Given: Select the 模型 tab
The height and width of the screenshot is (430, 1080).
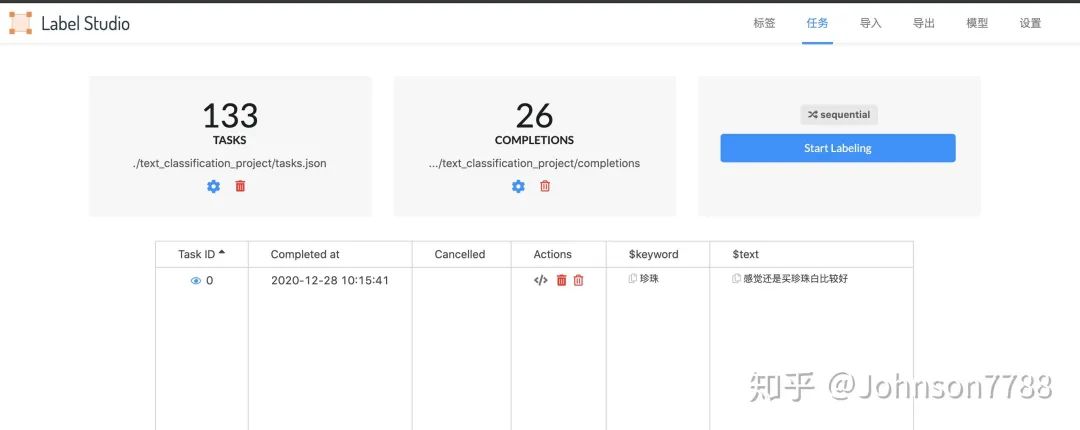Looking at the screenshot, I should point(977,23).
